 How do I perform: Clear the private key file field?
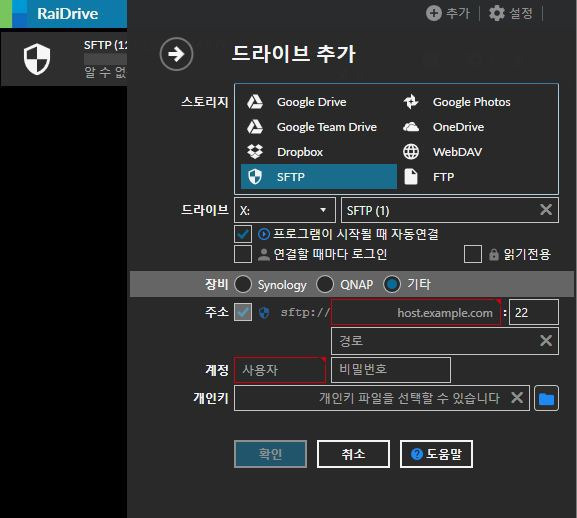coord(517,398)
